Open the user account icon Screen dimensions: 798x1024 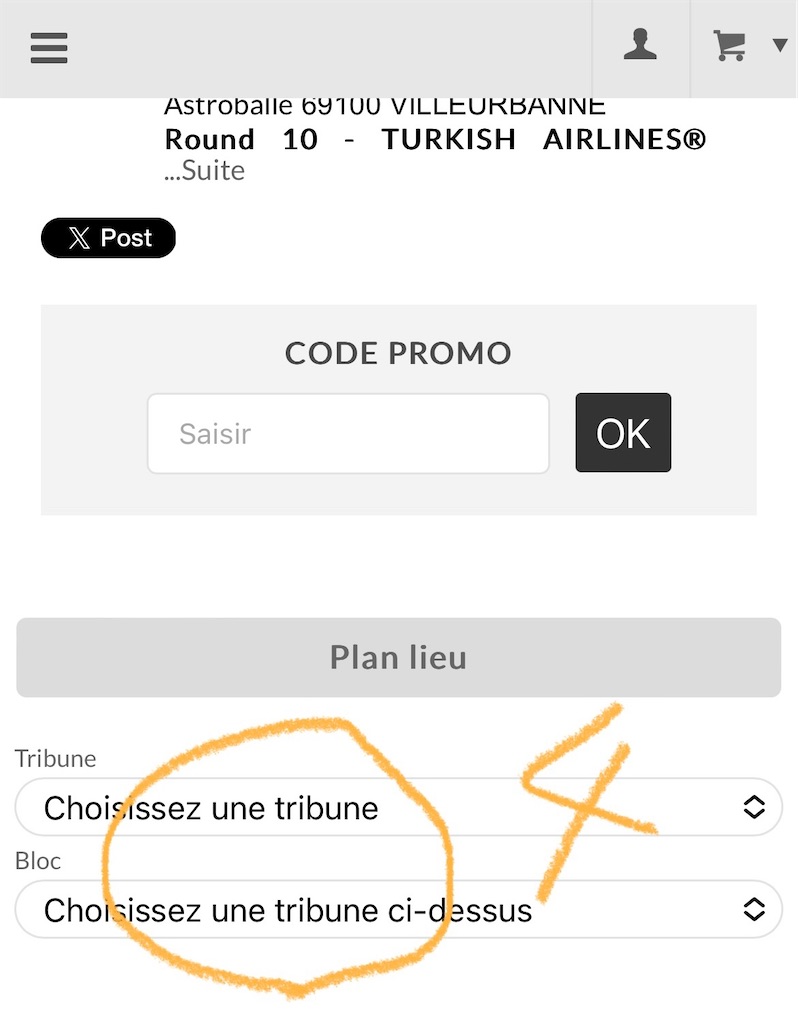tap(640, 46)
